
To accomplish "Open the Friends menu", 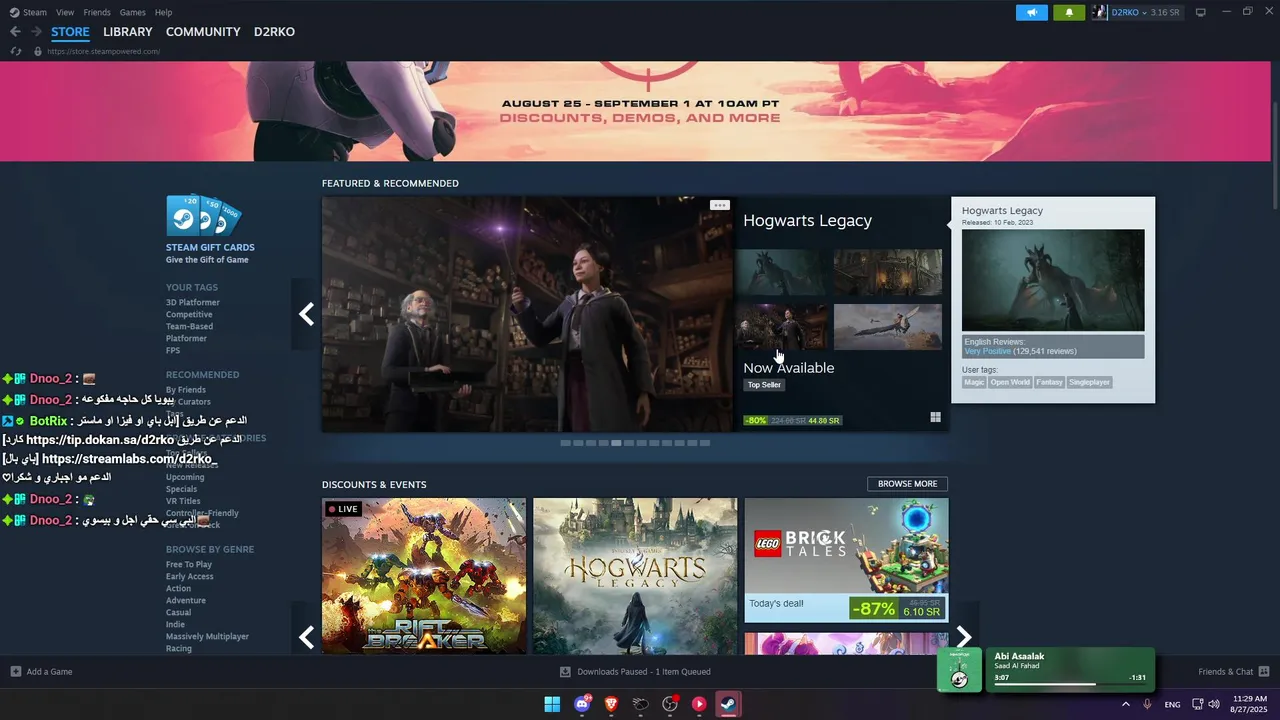I will point(97,12).
